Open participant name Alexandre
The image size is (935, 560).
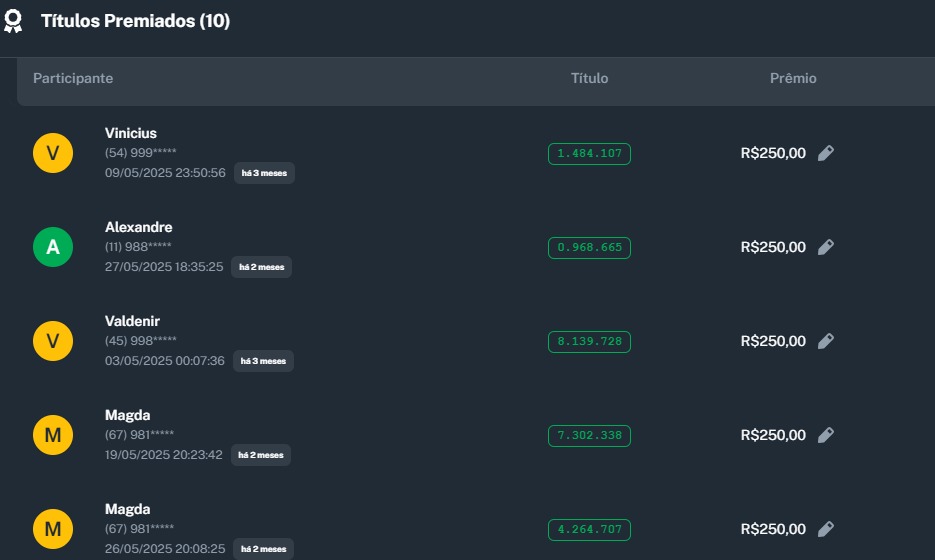tap(138, 227)
